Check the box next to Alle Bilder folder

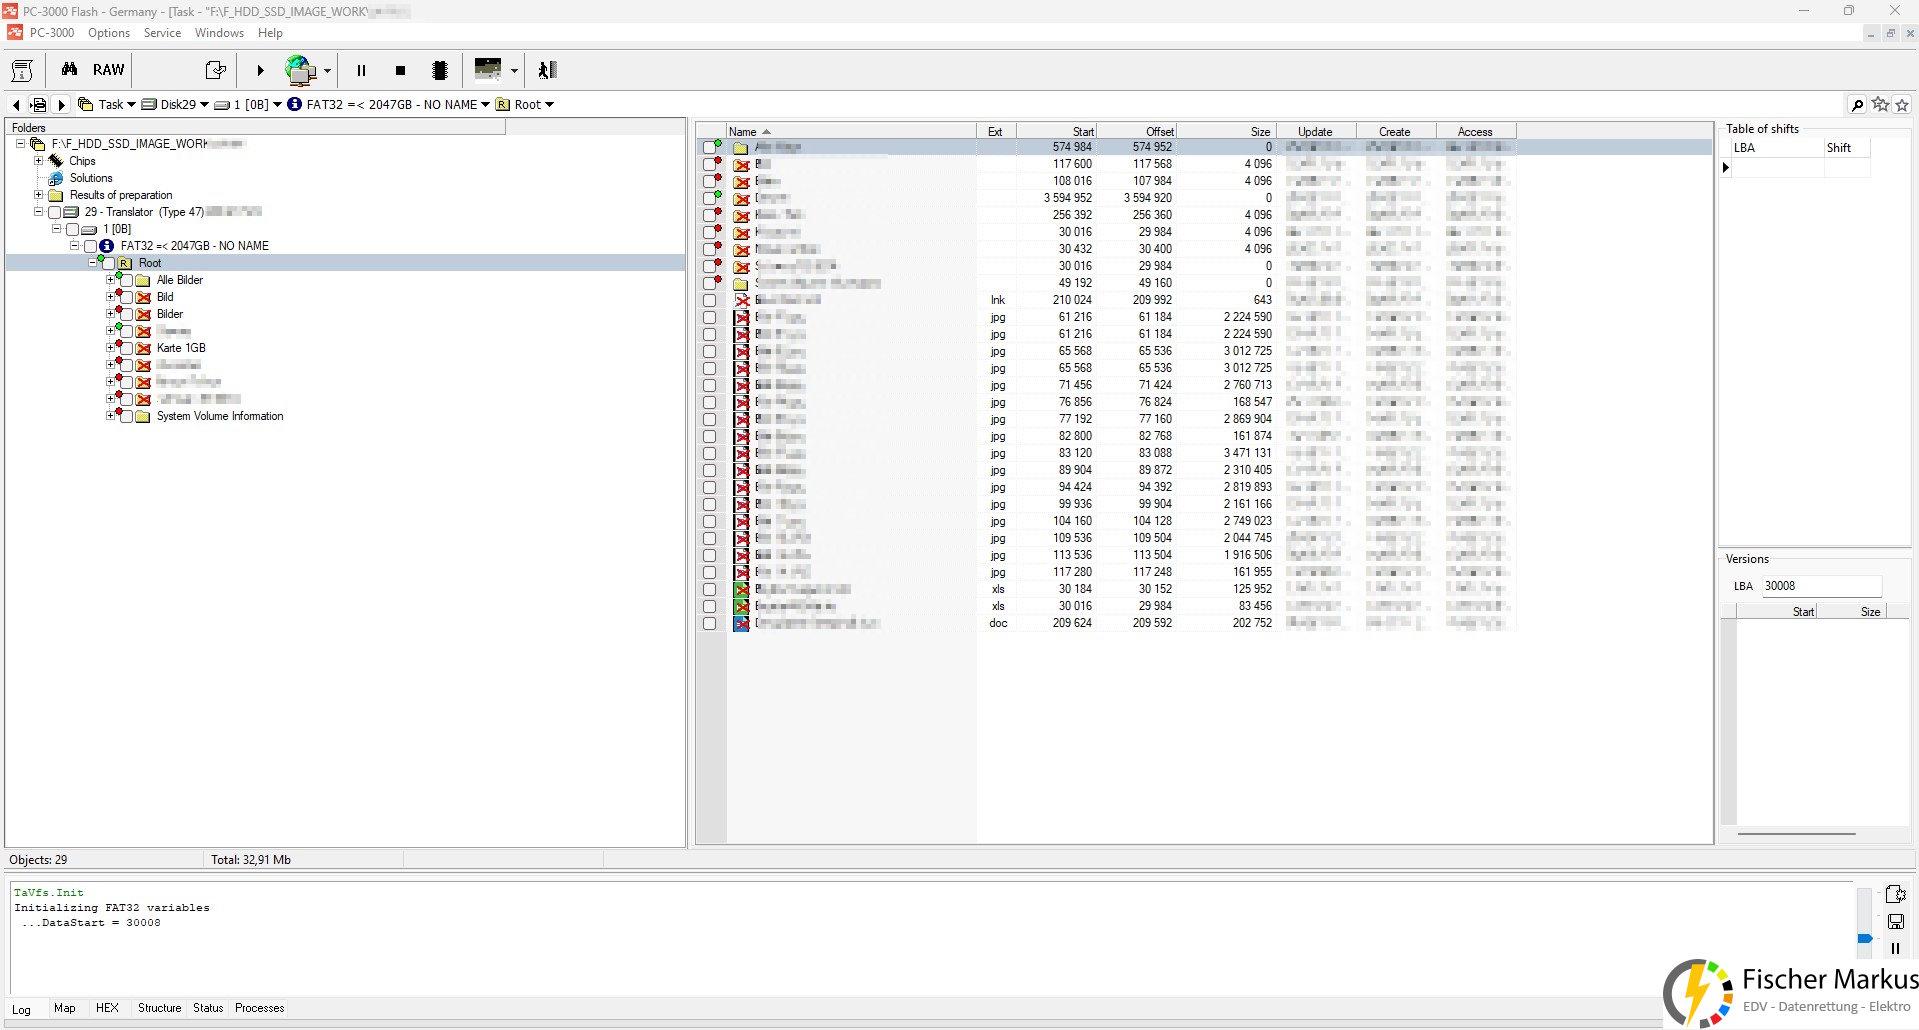click(127, 281)
